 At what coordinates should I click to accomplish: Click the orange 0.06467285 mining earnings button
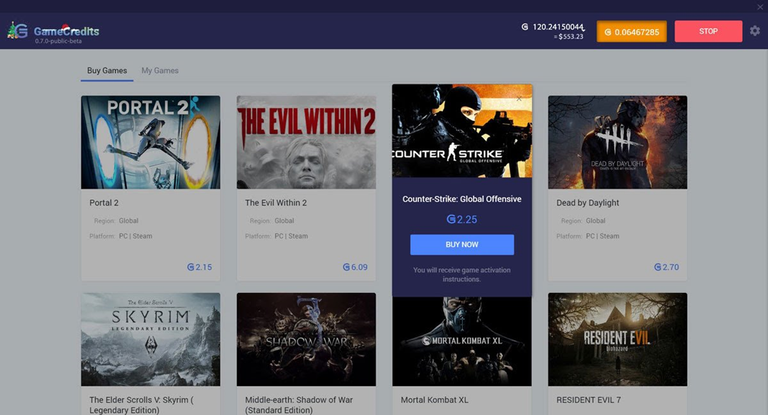631,32
